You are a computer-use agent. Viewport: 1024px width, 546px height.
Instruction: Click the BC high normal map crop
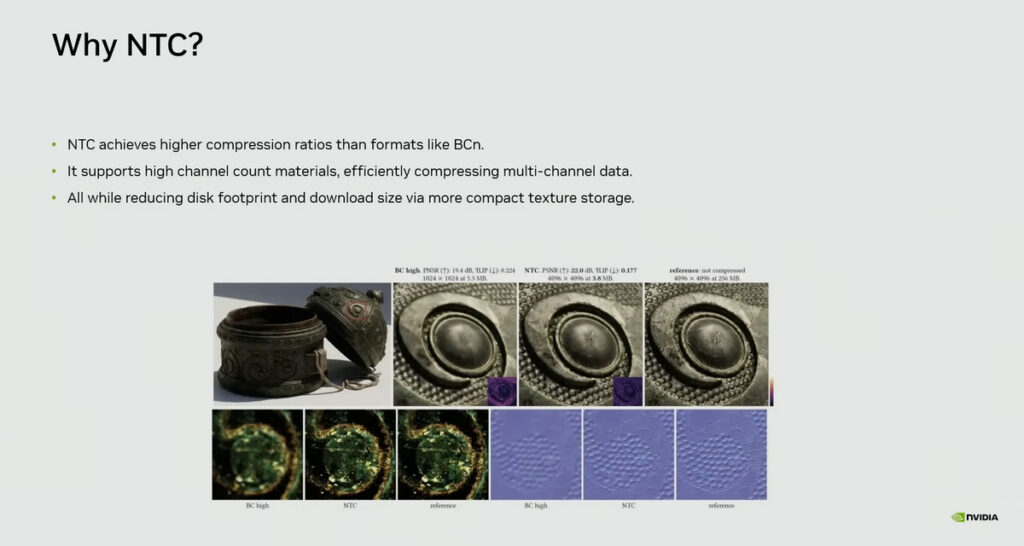tap(536, 455)
